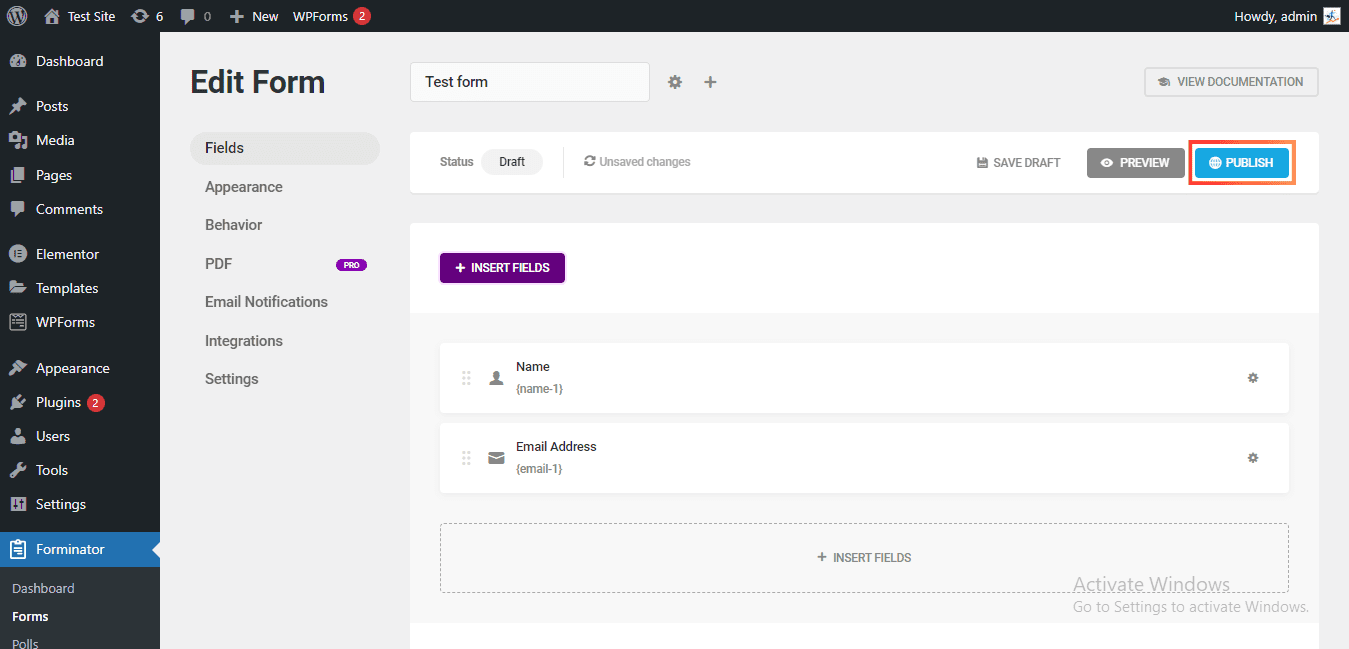Click the plus icon next to the form settings gear
1349x649 pixels.
[710, 81]
